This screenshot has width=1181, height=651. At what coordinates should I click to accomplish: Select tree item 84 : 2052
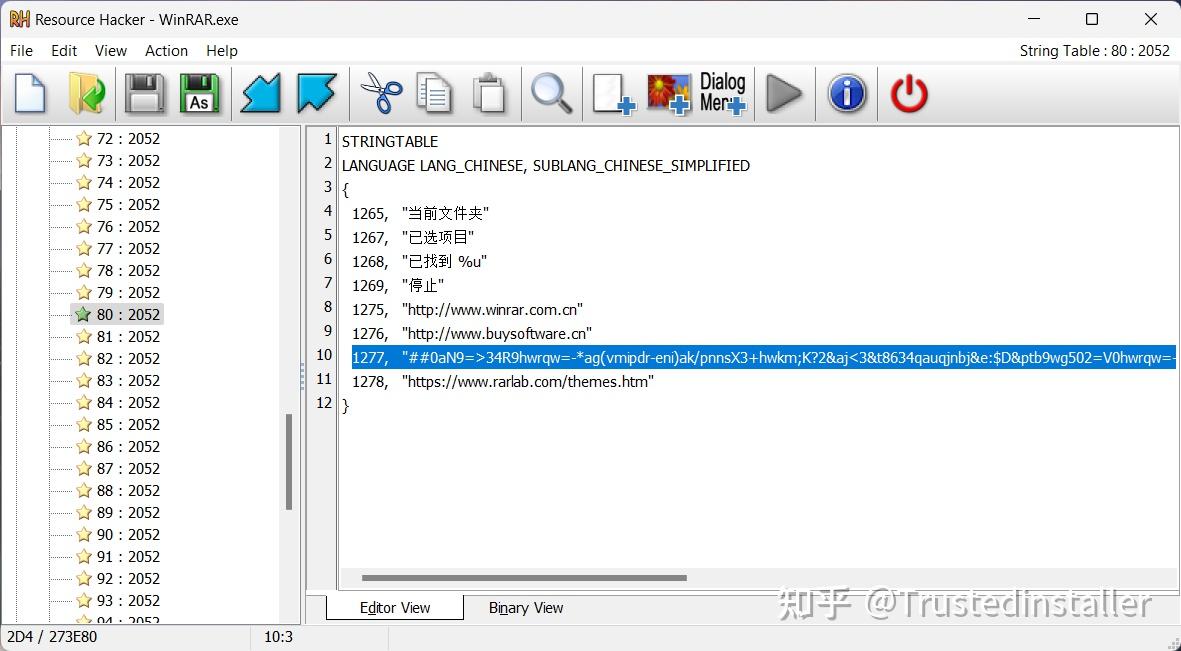128,402
